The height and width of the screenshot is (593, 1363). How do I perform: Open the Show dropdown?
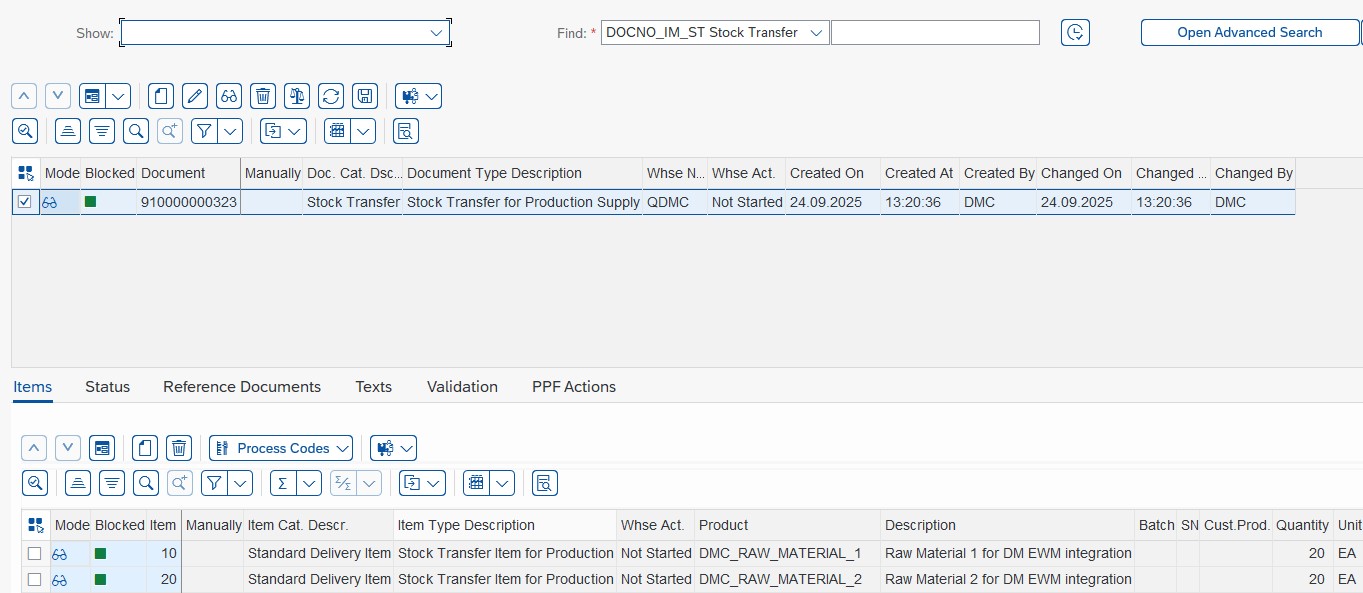pyautogui.click(x=436, y=33)
